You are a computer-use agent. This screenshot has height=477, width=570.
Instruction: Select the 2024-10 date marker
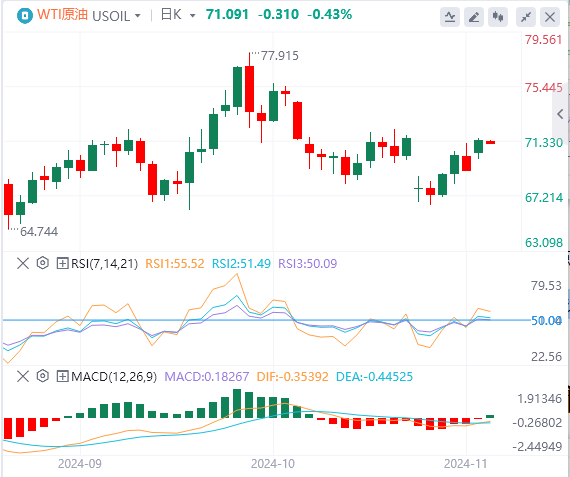click(x=273, y=464)
